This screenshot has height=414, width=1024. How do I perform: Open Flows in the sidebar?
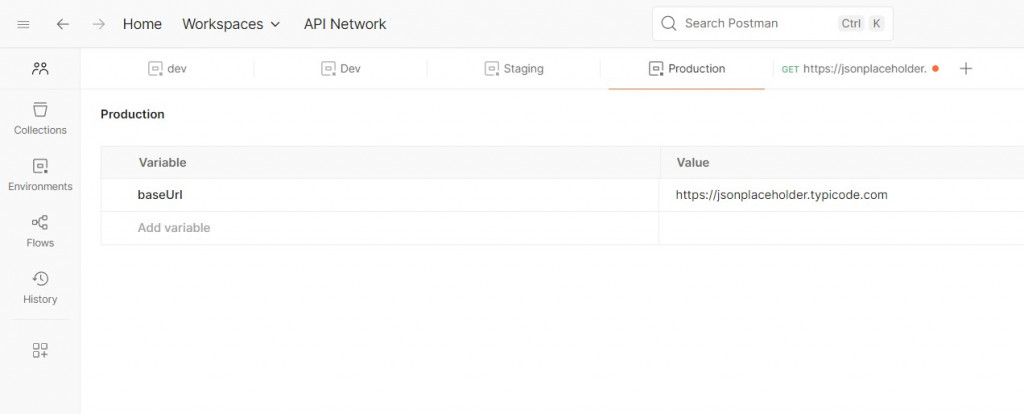[x=40, y=230]
